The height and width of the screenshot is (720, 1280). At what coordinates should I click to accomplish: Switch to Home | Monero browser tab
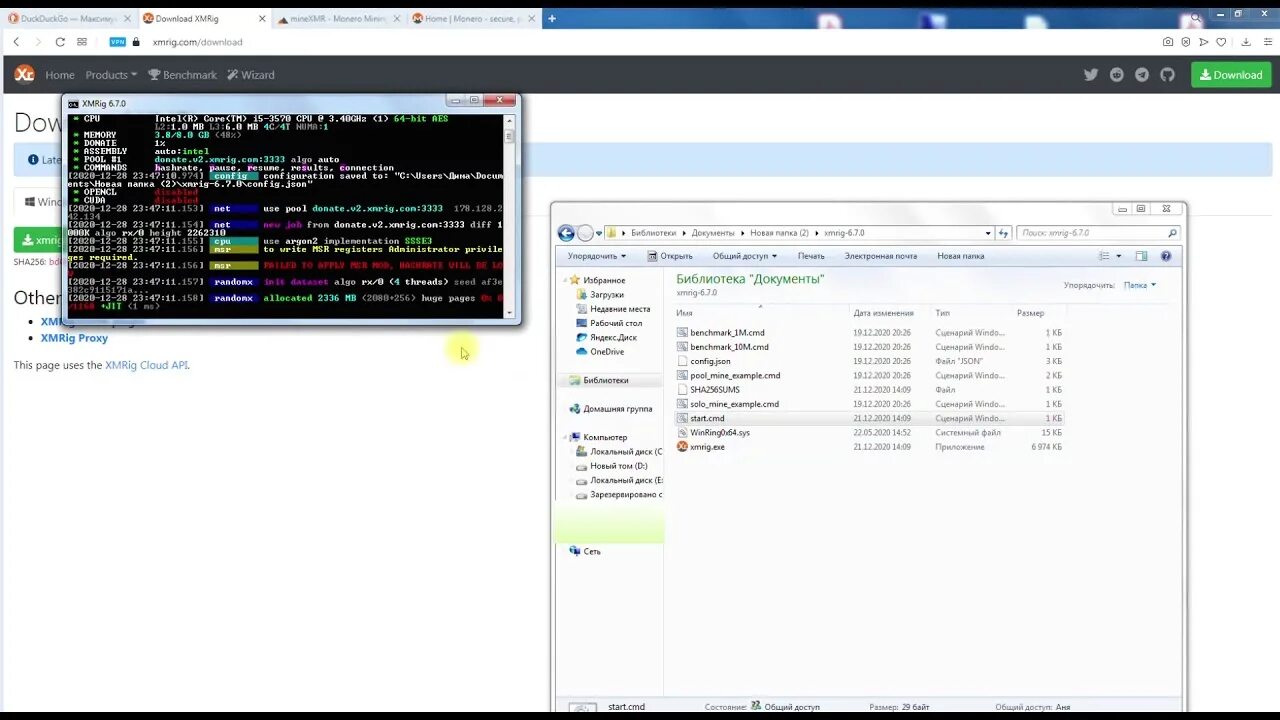(475, 18)
